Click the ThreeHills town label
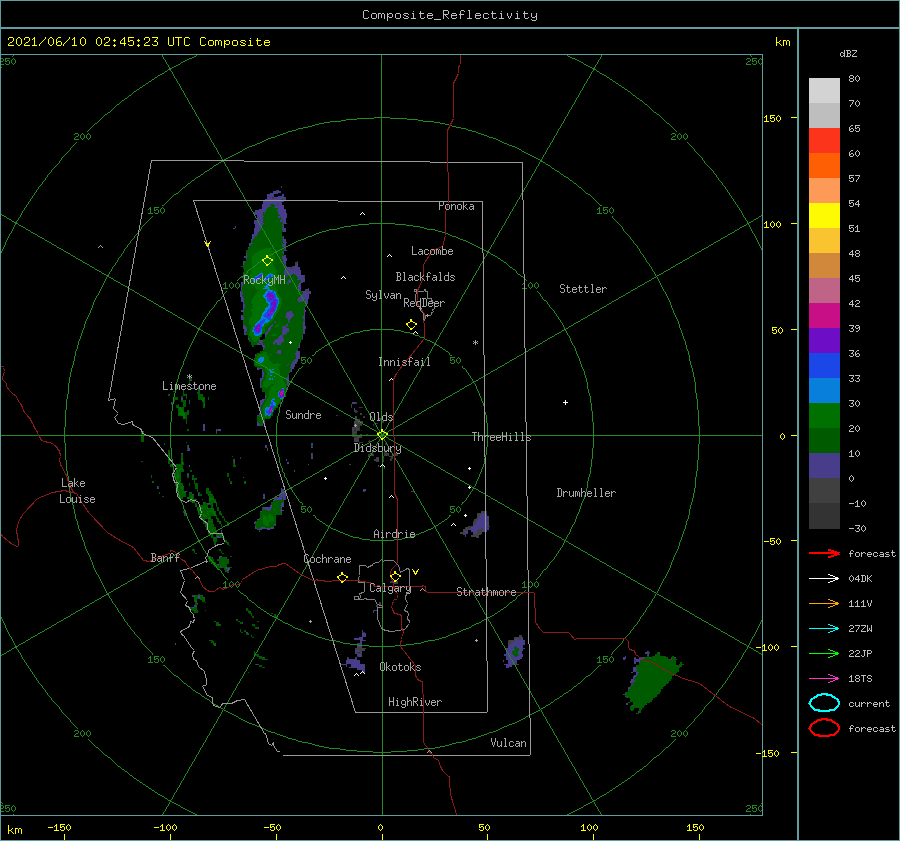This screenshot has height=841, width=900. coord(501,437)
